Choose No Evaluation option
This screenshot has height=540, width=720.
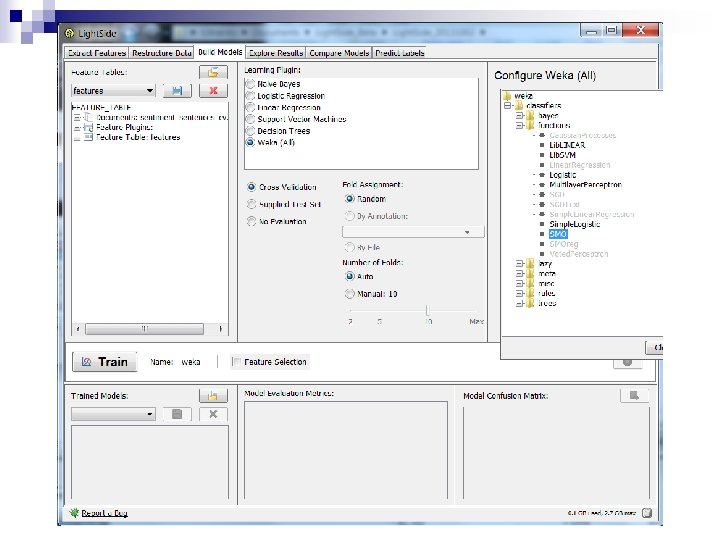point(252,221)
